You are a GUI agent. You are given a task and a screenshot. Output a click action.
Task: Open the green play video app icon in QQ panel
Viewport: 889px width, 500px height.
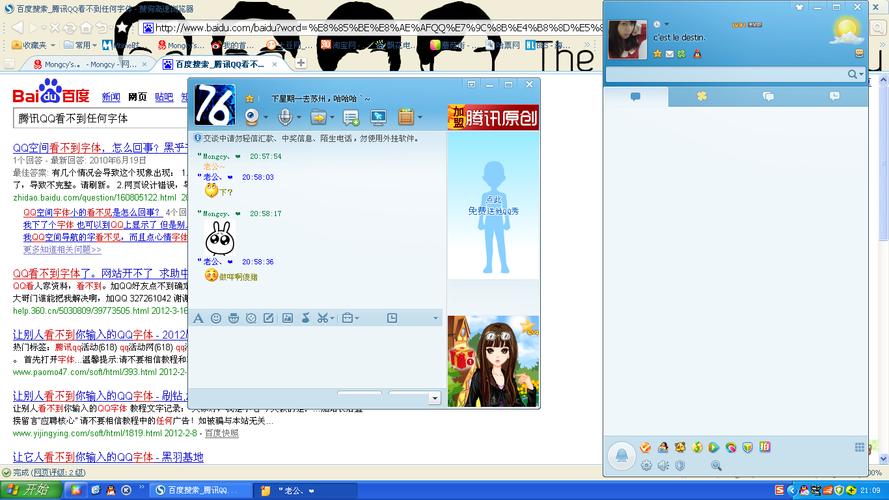pyautogui.click(x=713, y=447)
